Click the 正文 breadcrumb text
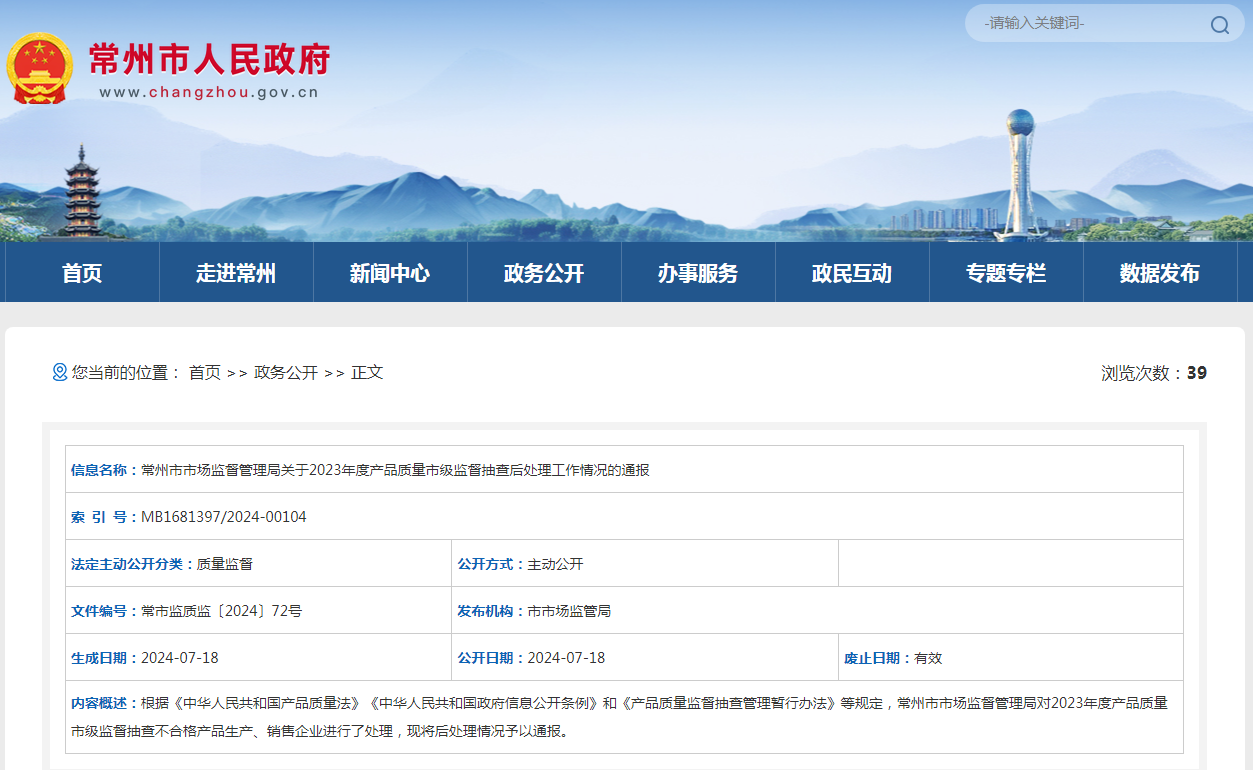Image resolution: width=1253 pixels, height=770 pixels. 367,372
